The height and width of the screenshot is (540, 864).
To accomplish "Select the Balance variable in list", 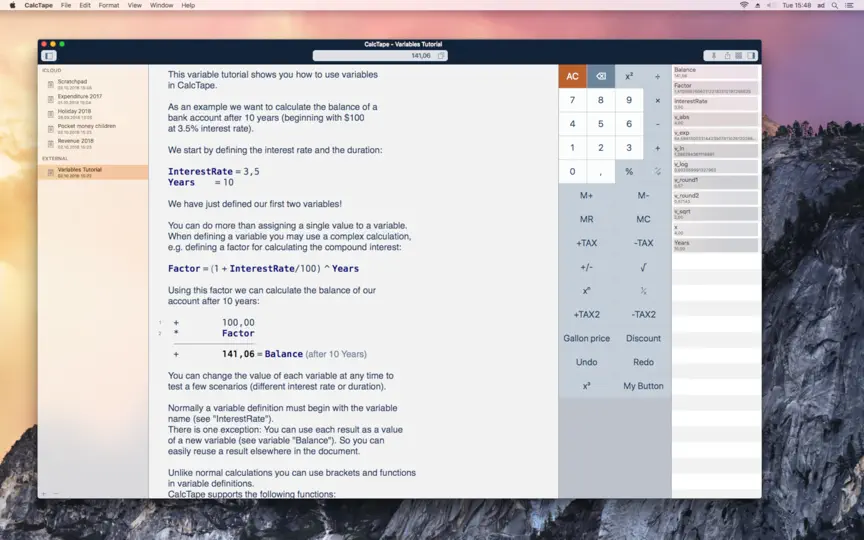I will click(x=715, y=72).
